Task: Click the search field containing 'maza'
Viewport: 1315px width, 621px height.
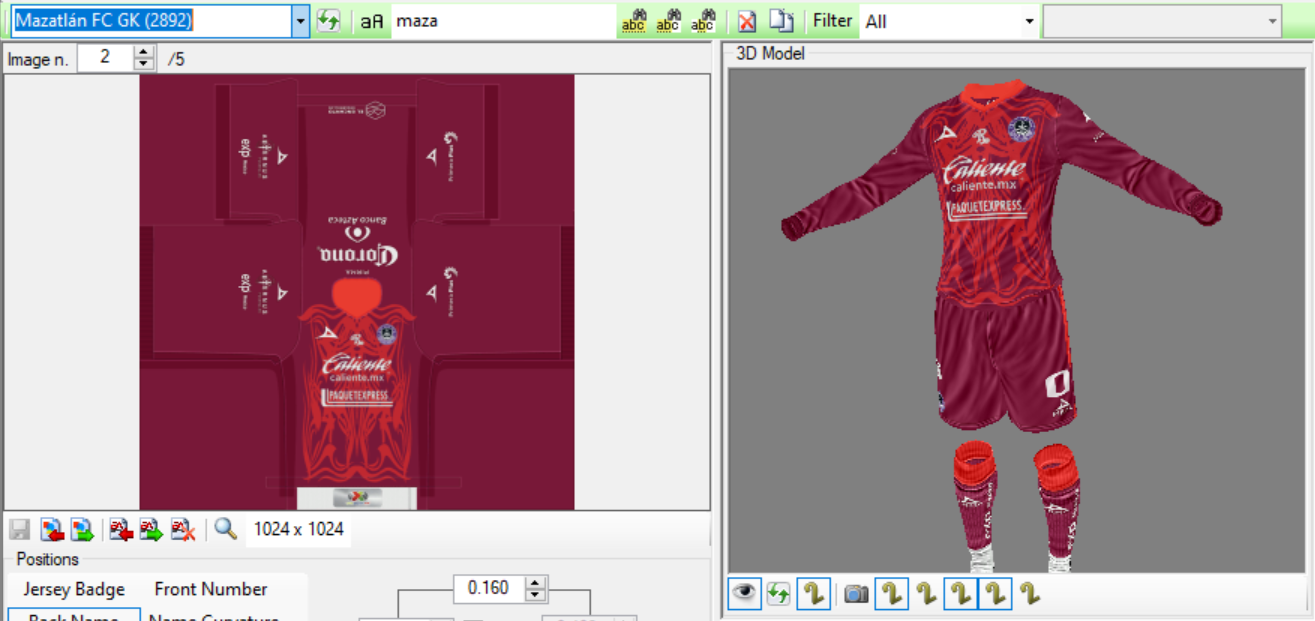Action: tap(503, 21)
